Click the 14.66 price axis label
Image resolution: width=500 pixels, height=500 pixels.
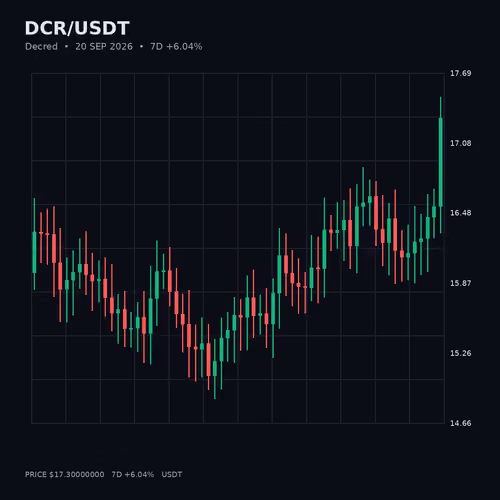461,423
